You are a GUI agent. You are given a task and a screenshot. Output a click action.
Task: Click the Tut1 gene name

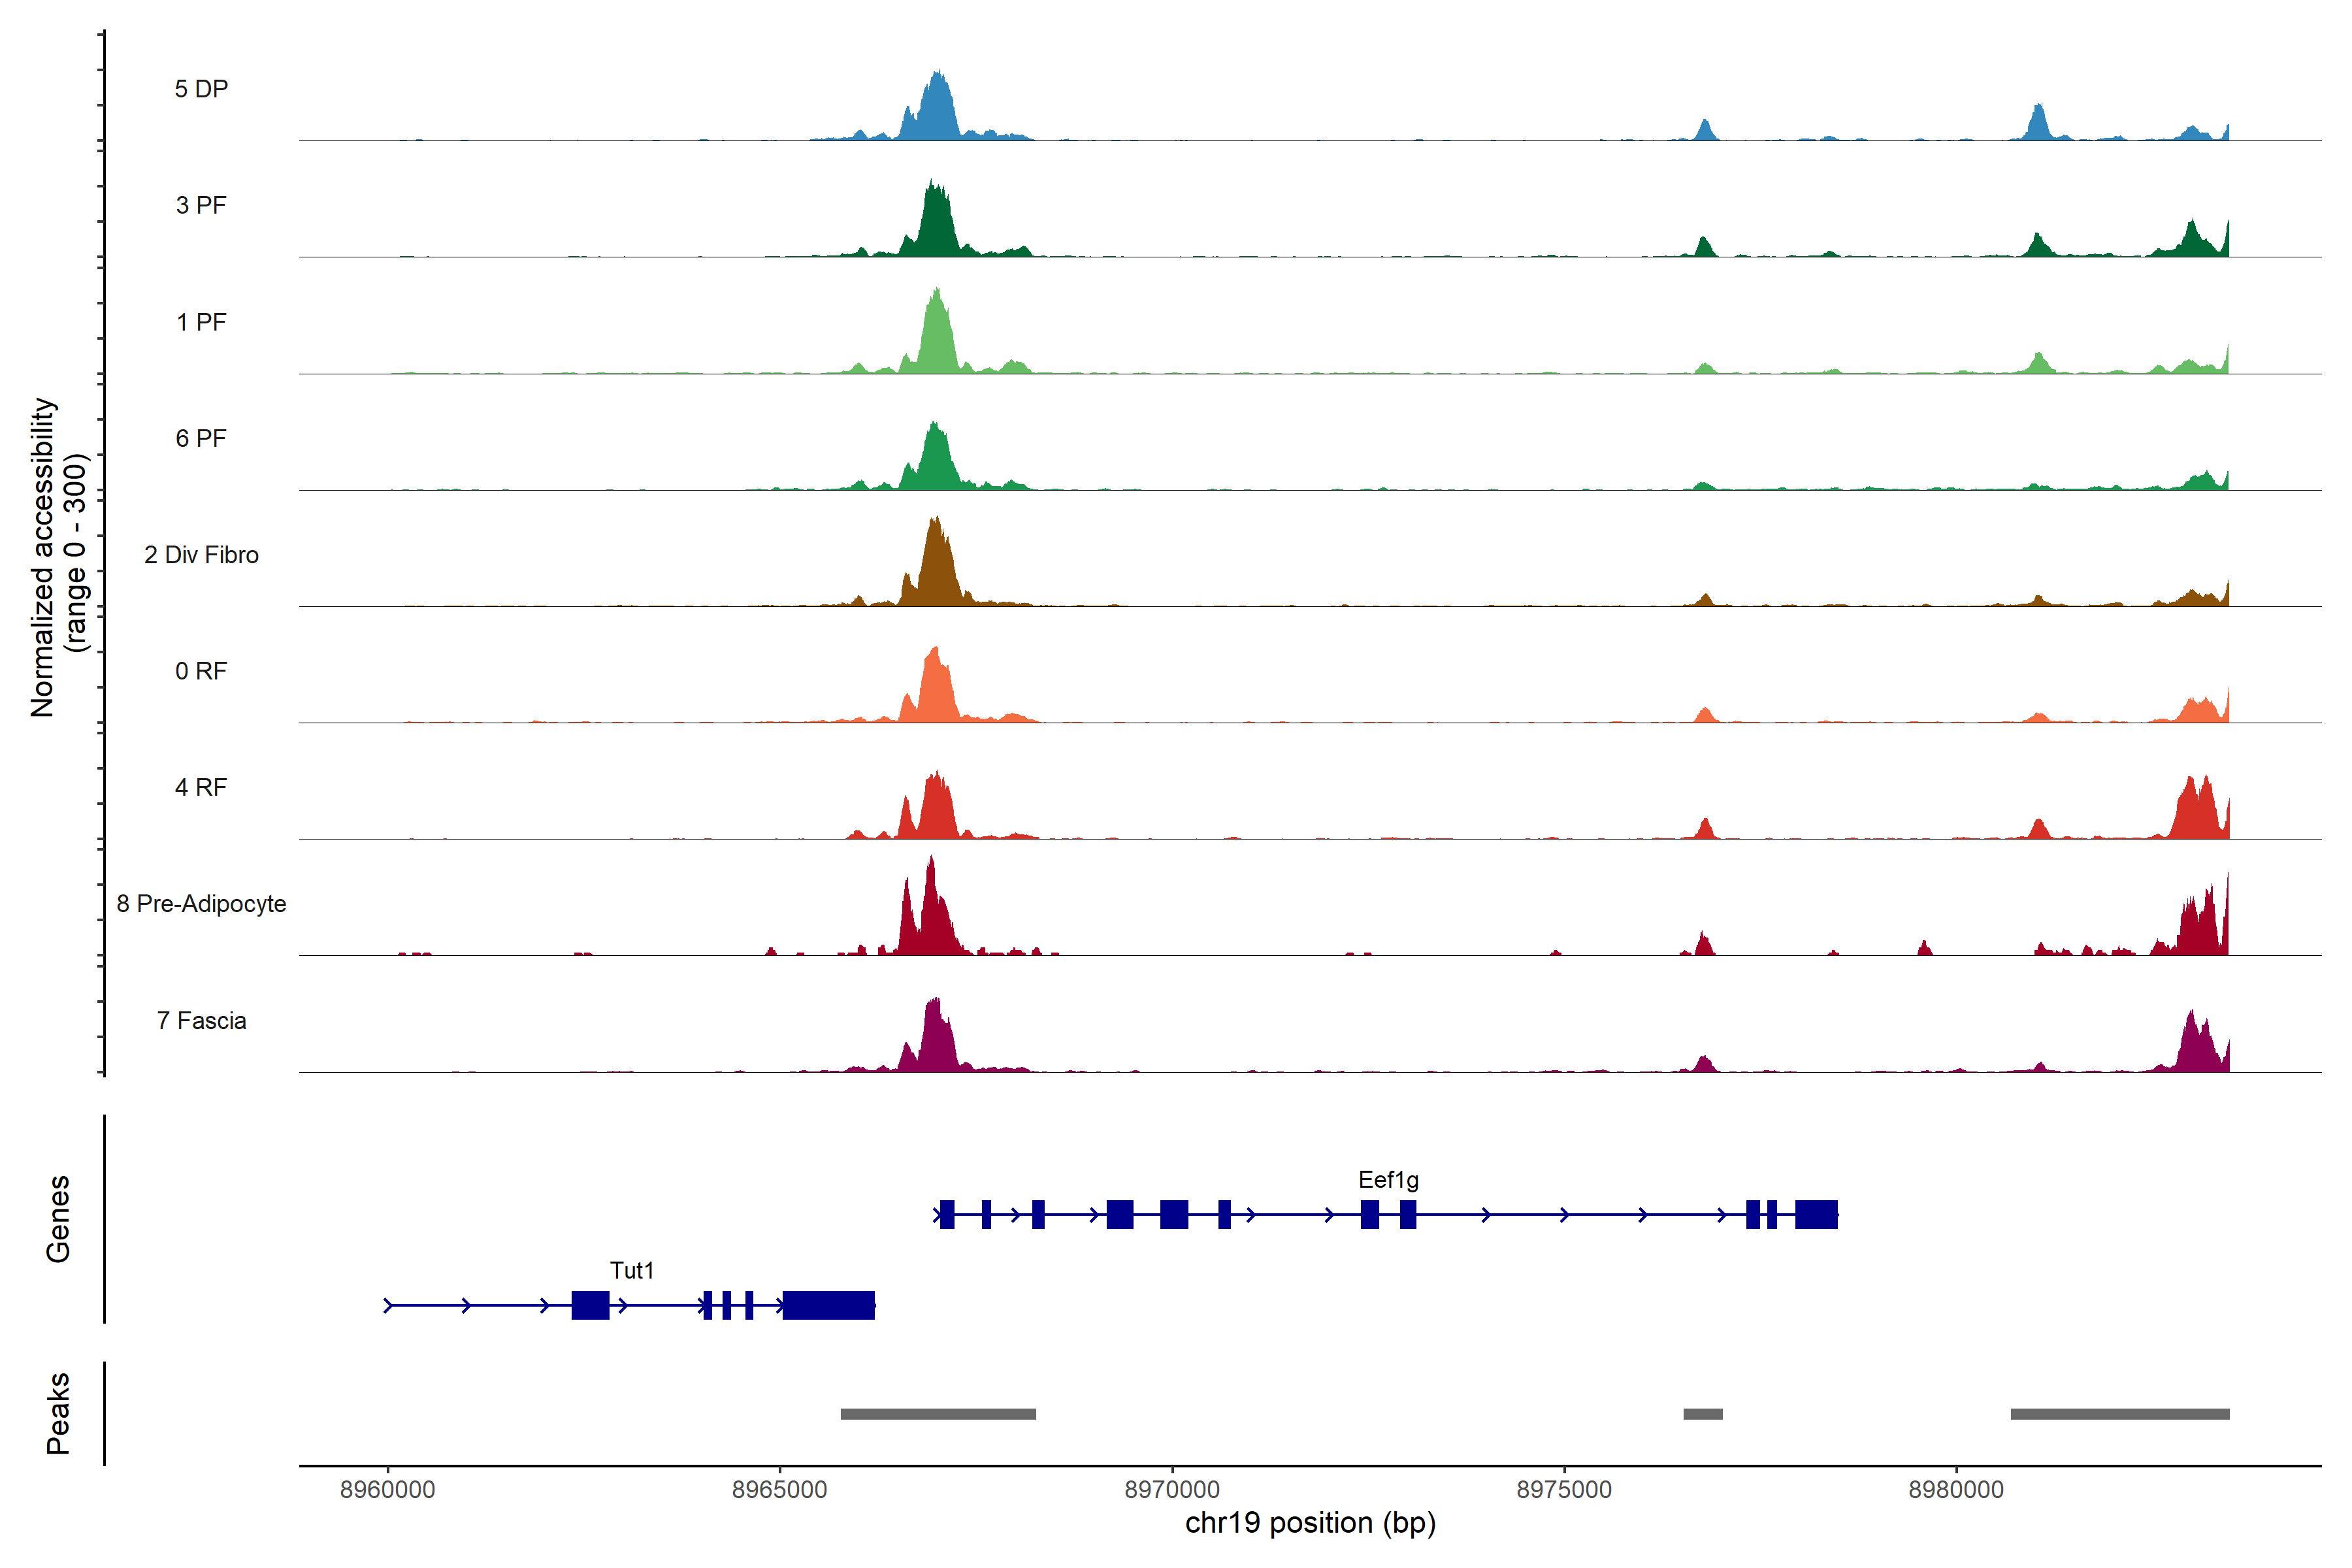(632, 1270)
